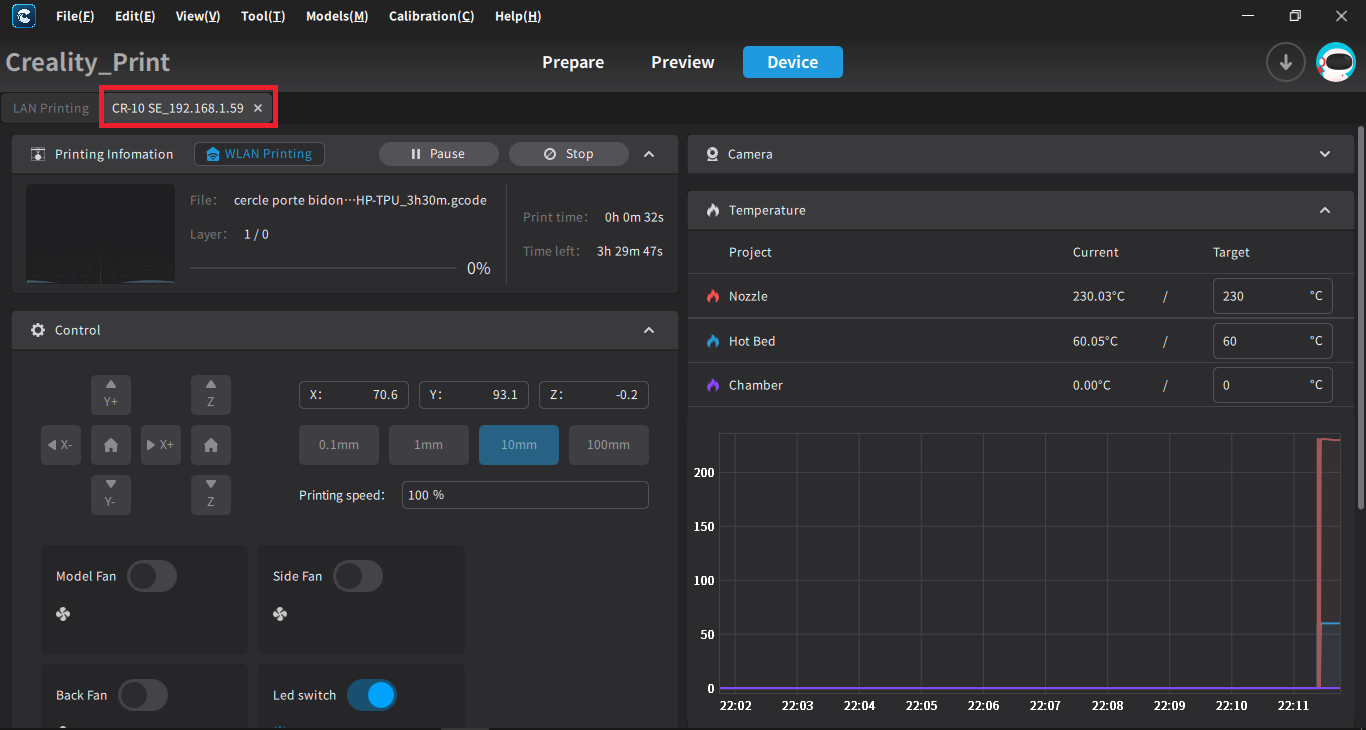Stop the current print
The width and height of the screenshot is (1366, 730).
click(569, 154)
